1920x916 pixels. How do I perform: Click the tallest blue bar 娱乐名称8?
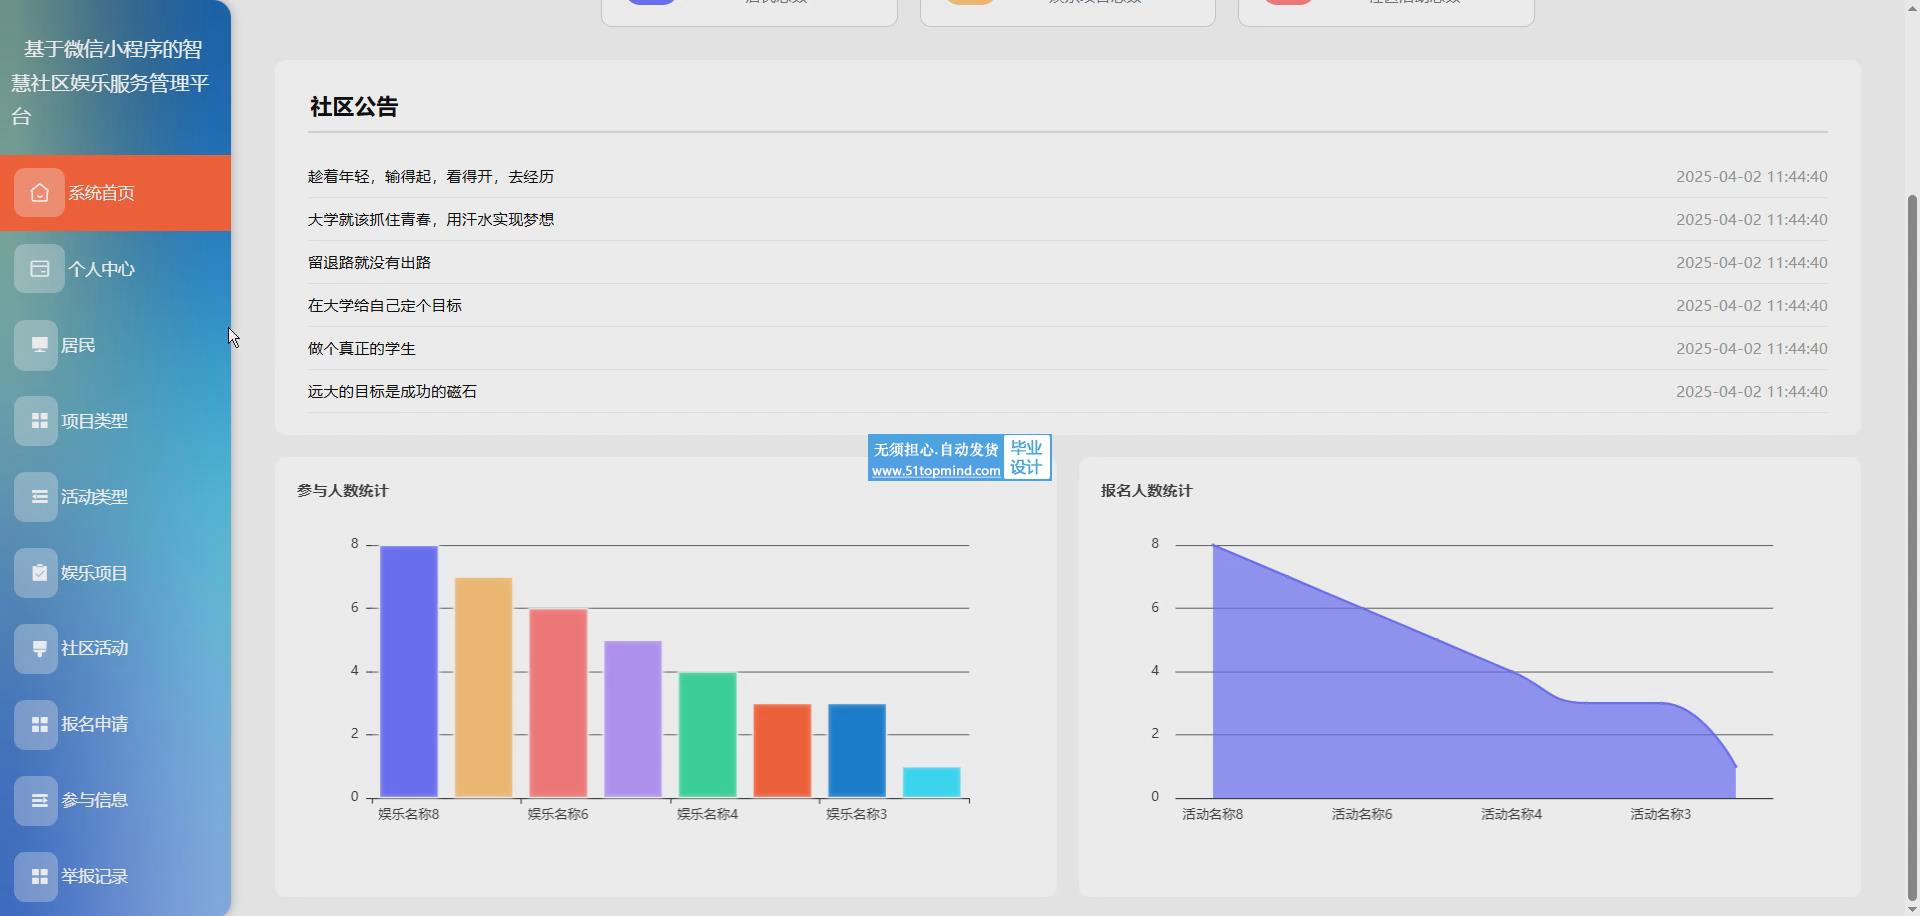click(x=408, y=670)
